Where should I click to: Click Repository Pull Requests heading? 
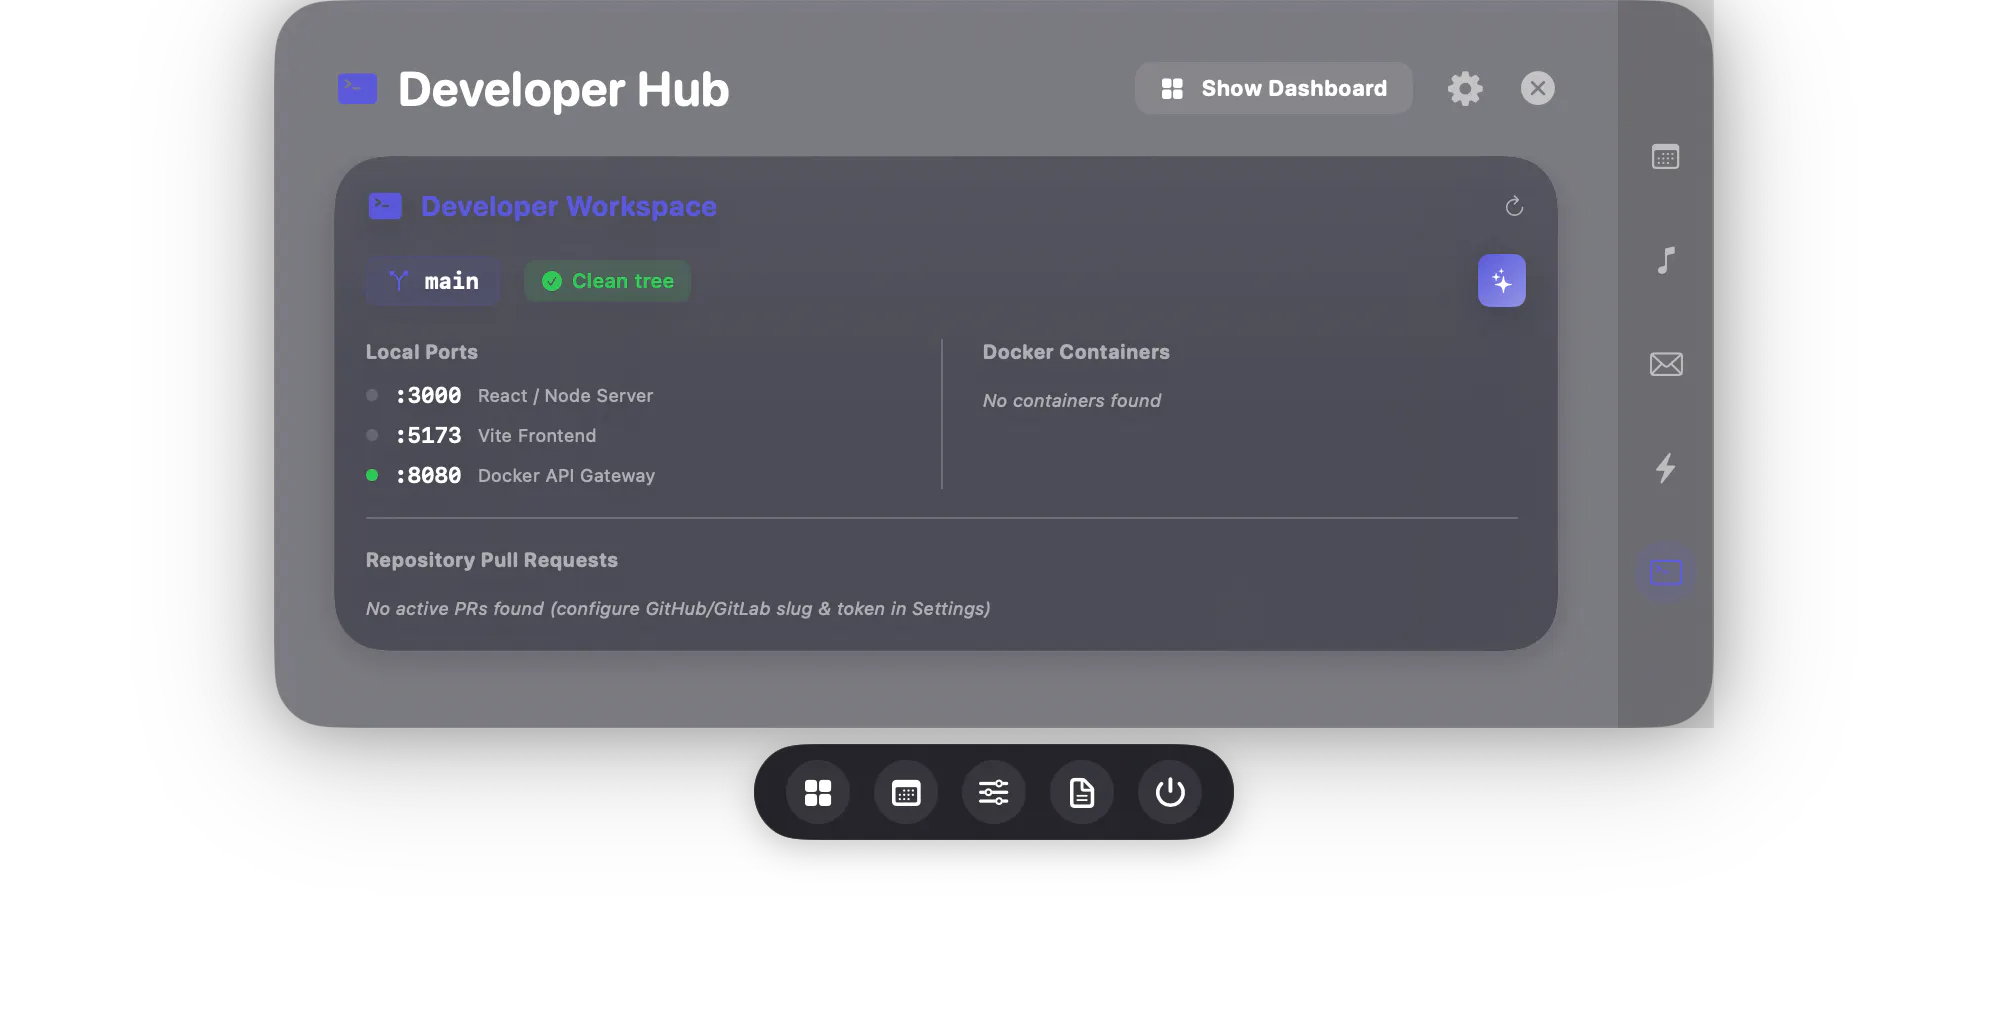pos(492,560)
